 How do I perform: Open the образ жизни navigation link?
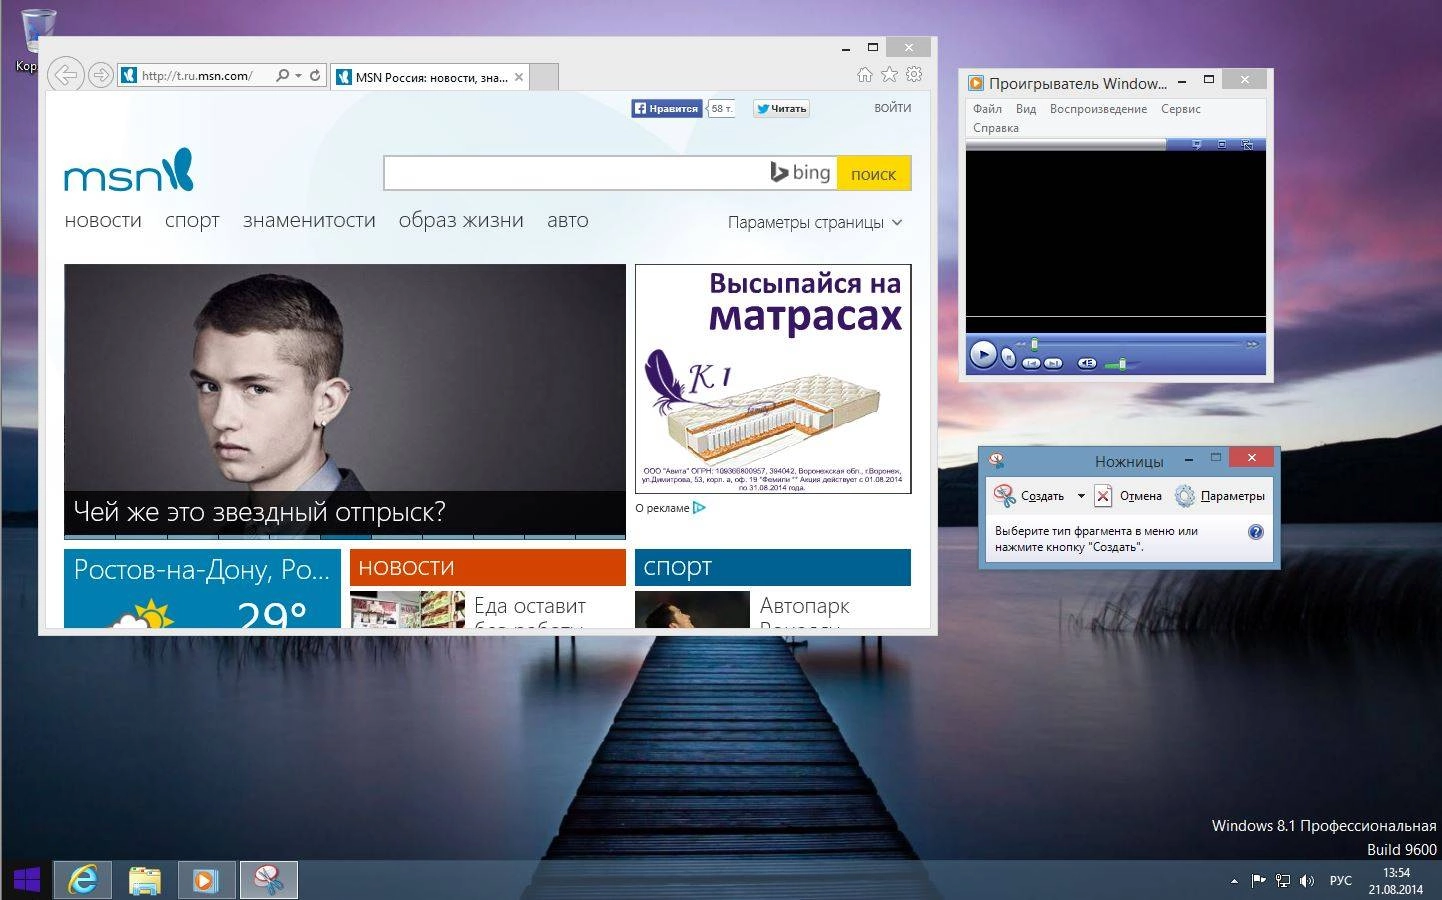[x=461, y=220]
